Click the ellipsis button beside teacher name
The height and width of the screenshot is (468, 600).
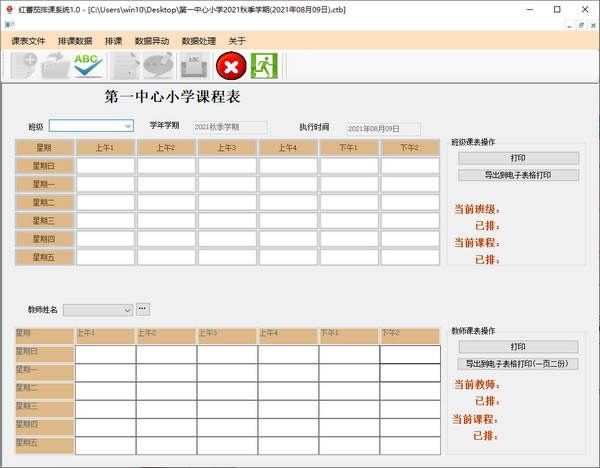click(x=142, y=309)
